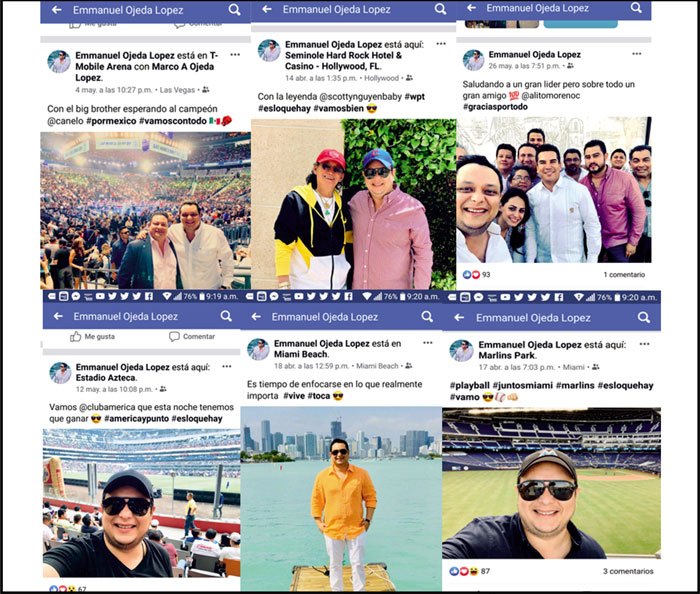Open Estadio Azteca selfie photo
Viewport: 700px width, 594px height.
(142, 503)
